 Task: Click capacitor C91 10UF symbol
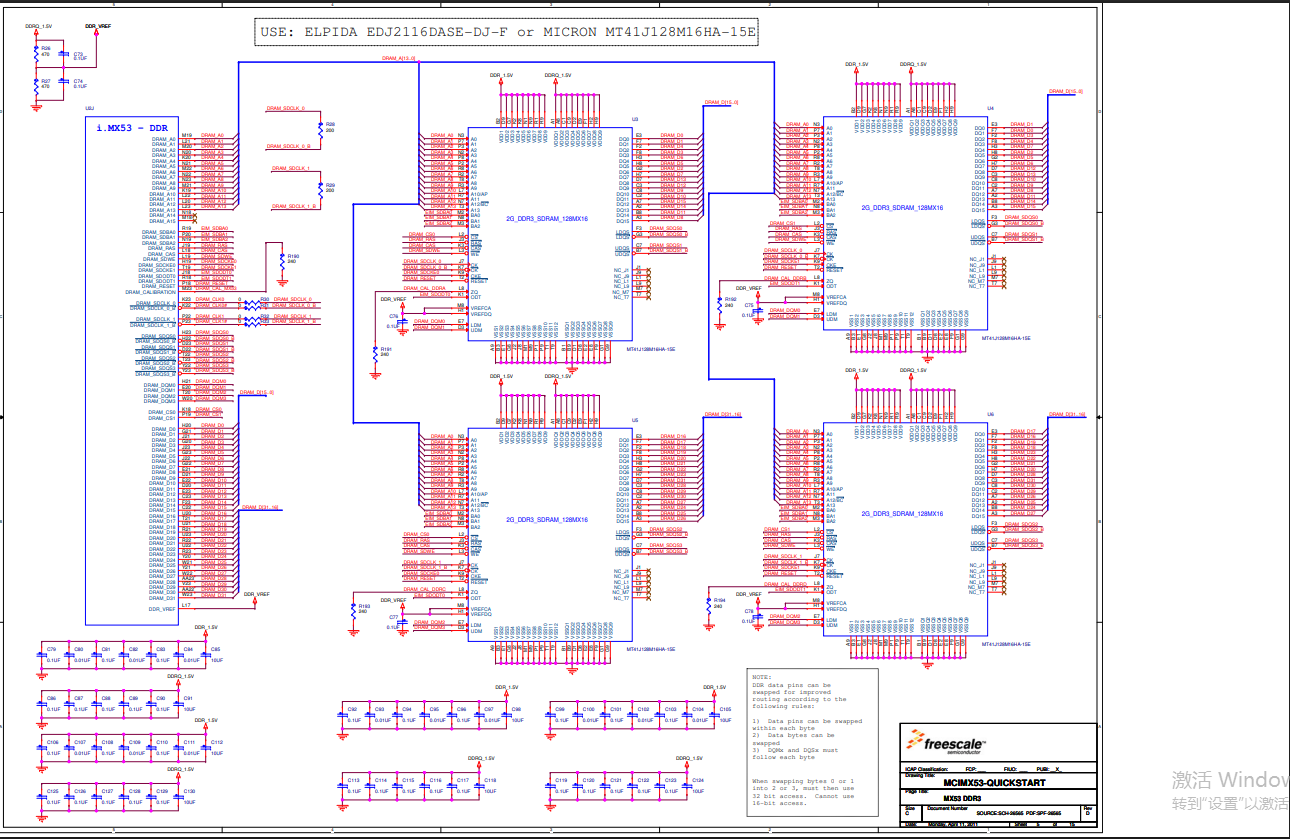[179, 703]
